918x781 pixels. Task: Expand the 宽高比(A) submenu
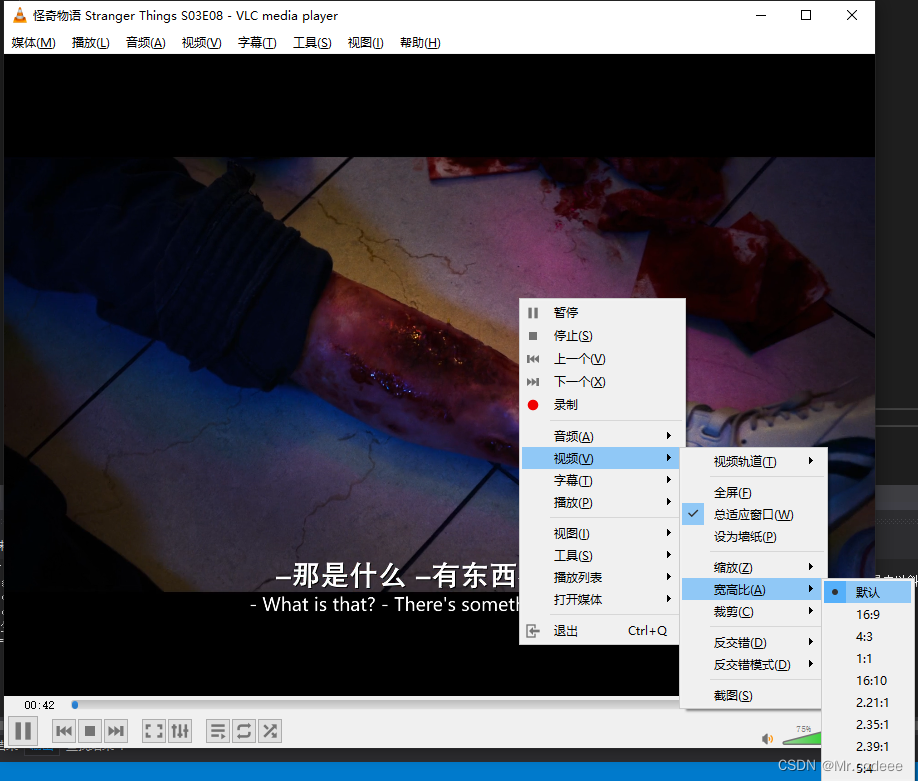[752, 590]
